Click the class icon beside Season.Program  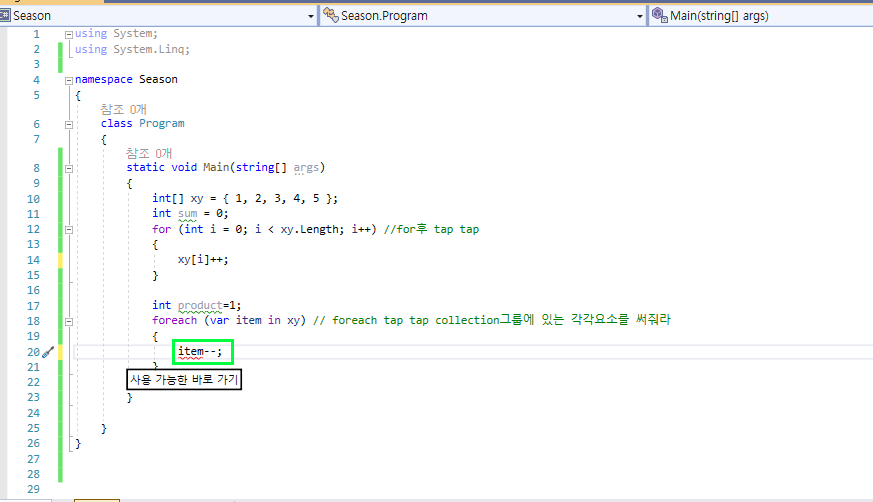point(331,15)
